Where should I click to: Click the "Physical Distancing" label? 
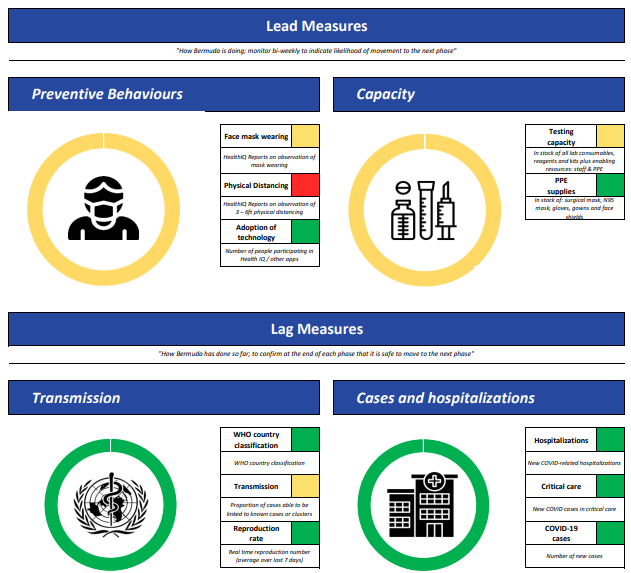pyautogui.click(x=256, y=186)
